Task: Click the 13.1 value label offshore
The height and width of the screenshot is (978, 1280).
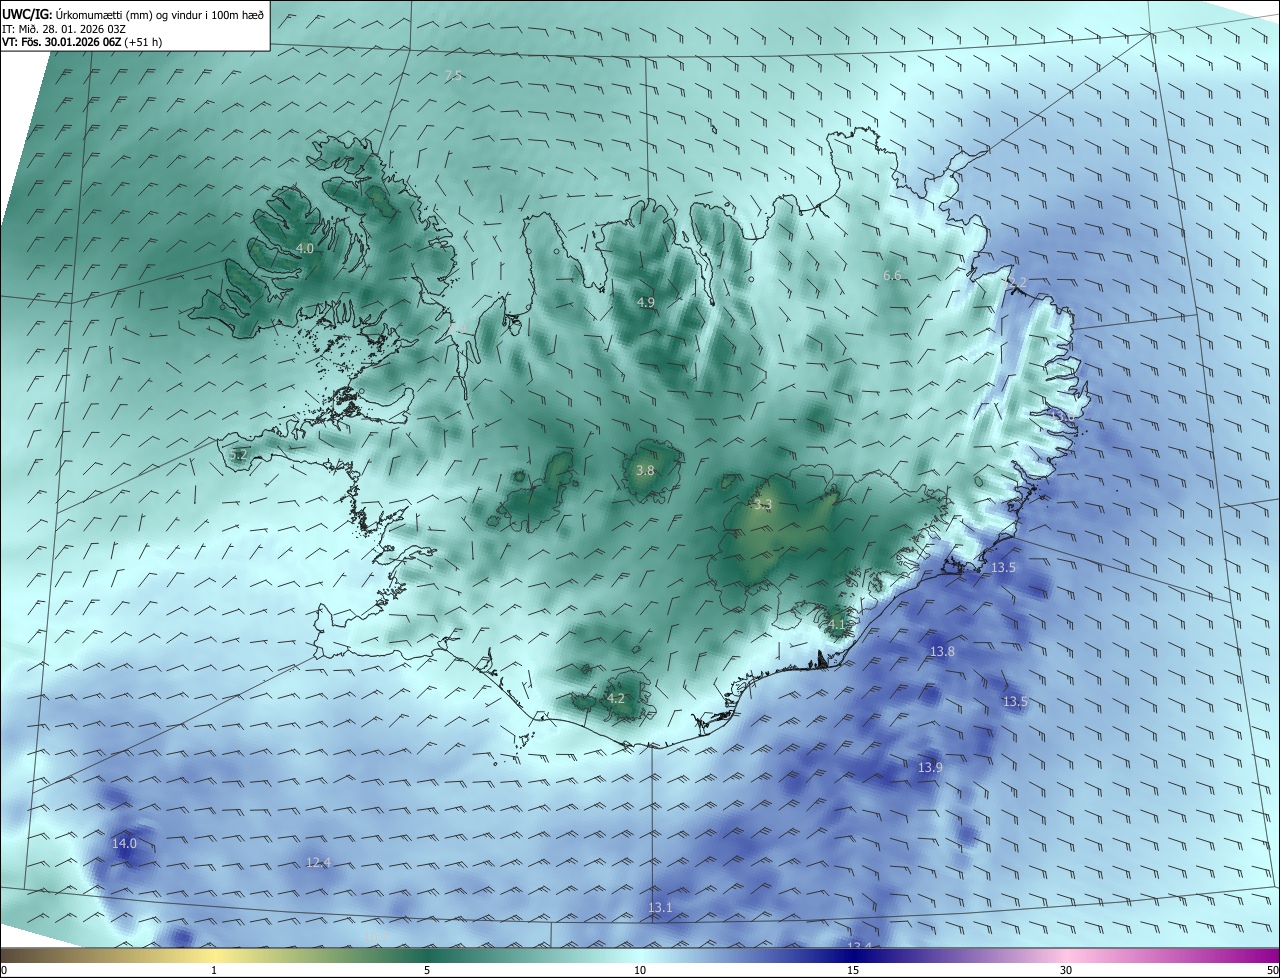Action: click(x=660, y=907)
